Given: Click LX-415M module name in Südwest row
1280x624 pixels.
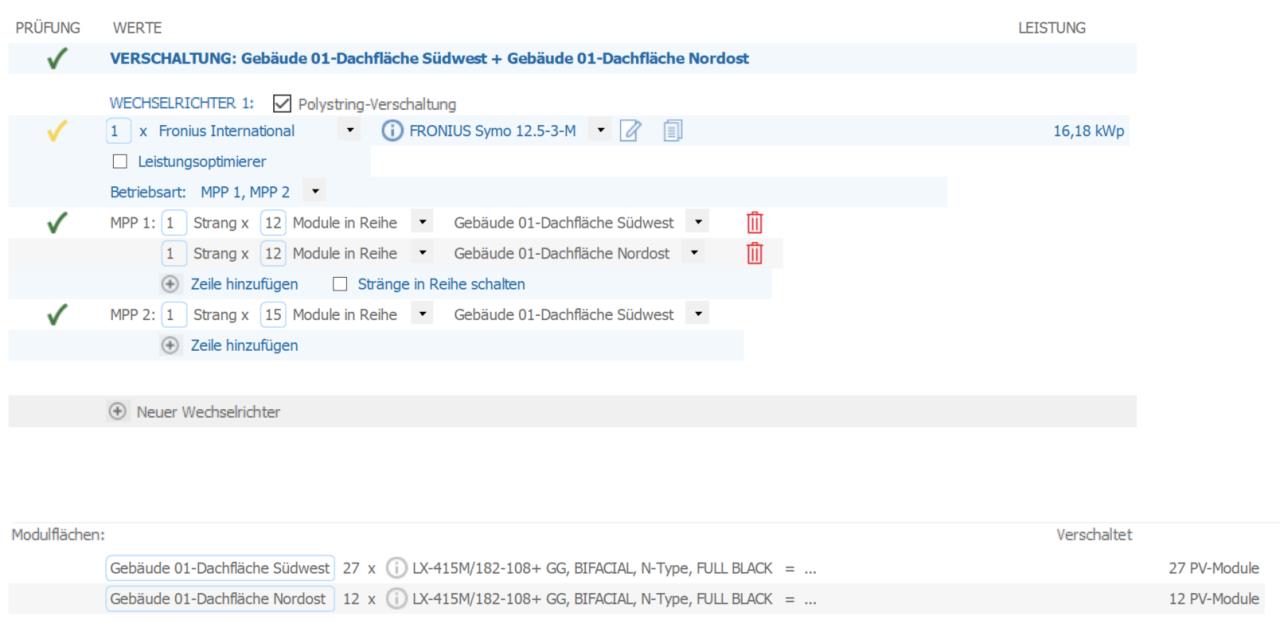Looking at the screenshot, I should point(593,569).
